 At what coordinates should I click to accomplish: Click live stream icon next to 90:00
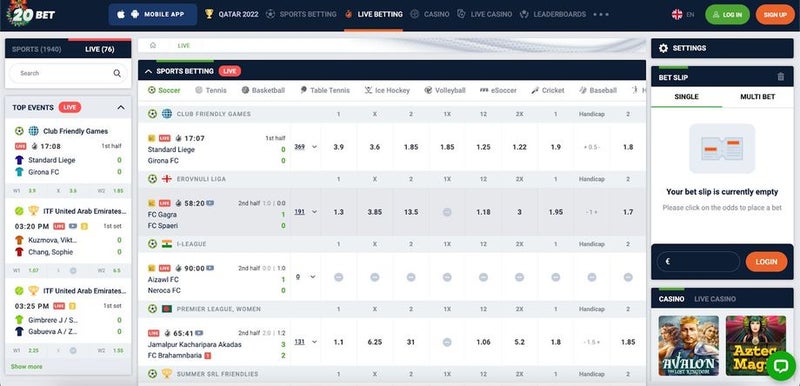[210, 268]
